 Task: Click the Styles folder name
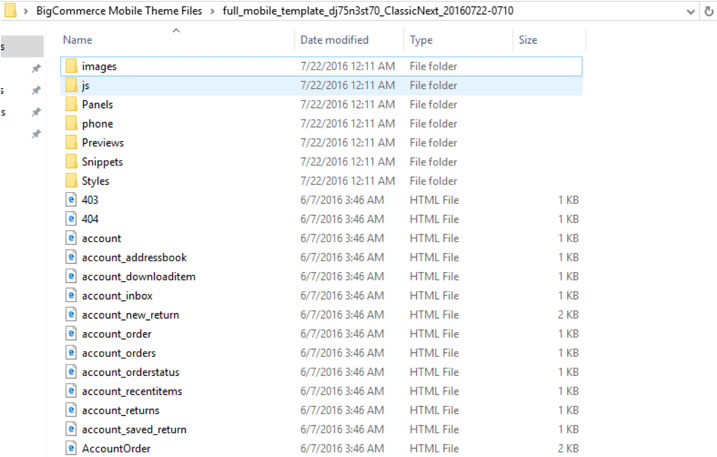[x=96, y=181]
